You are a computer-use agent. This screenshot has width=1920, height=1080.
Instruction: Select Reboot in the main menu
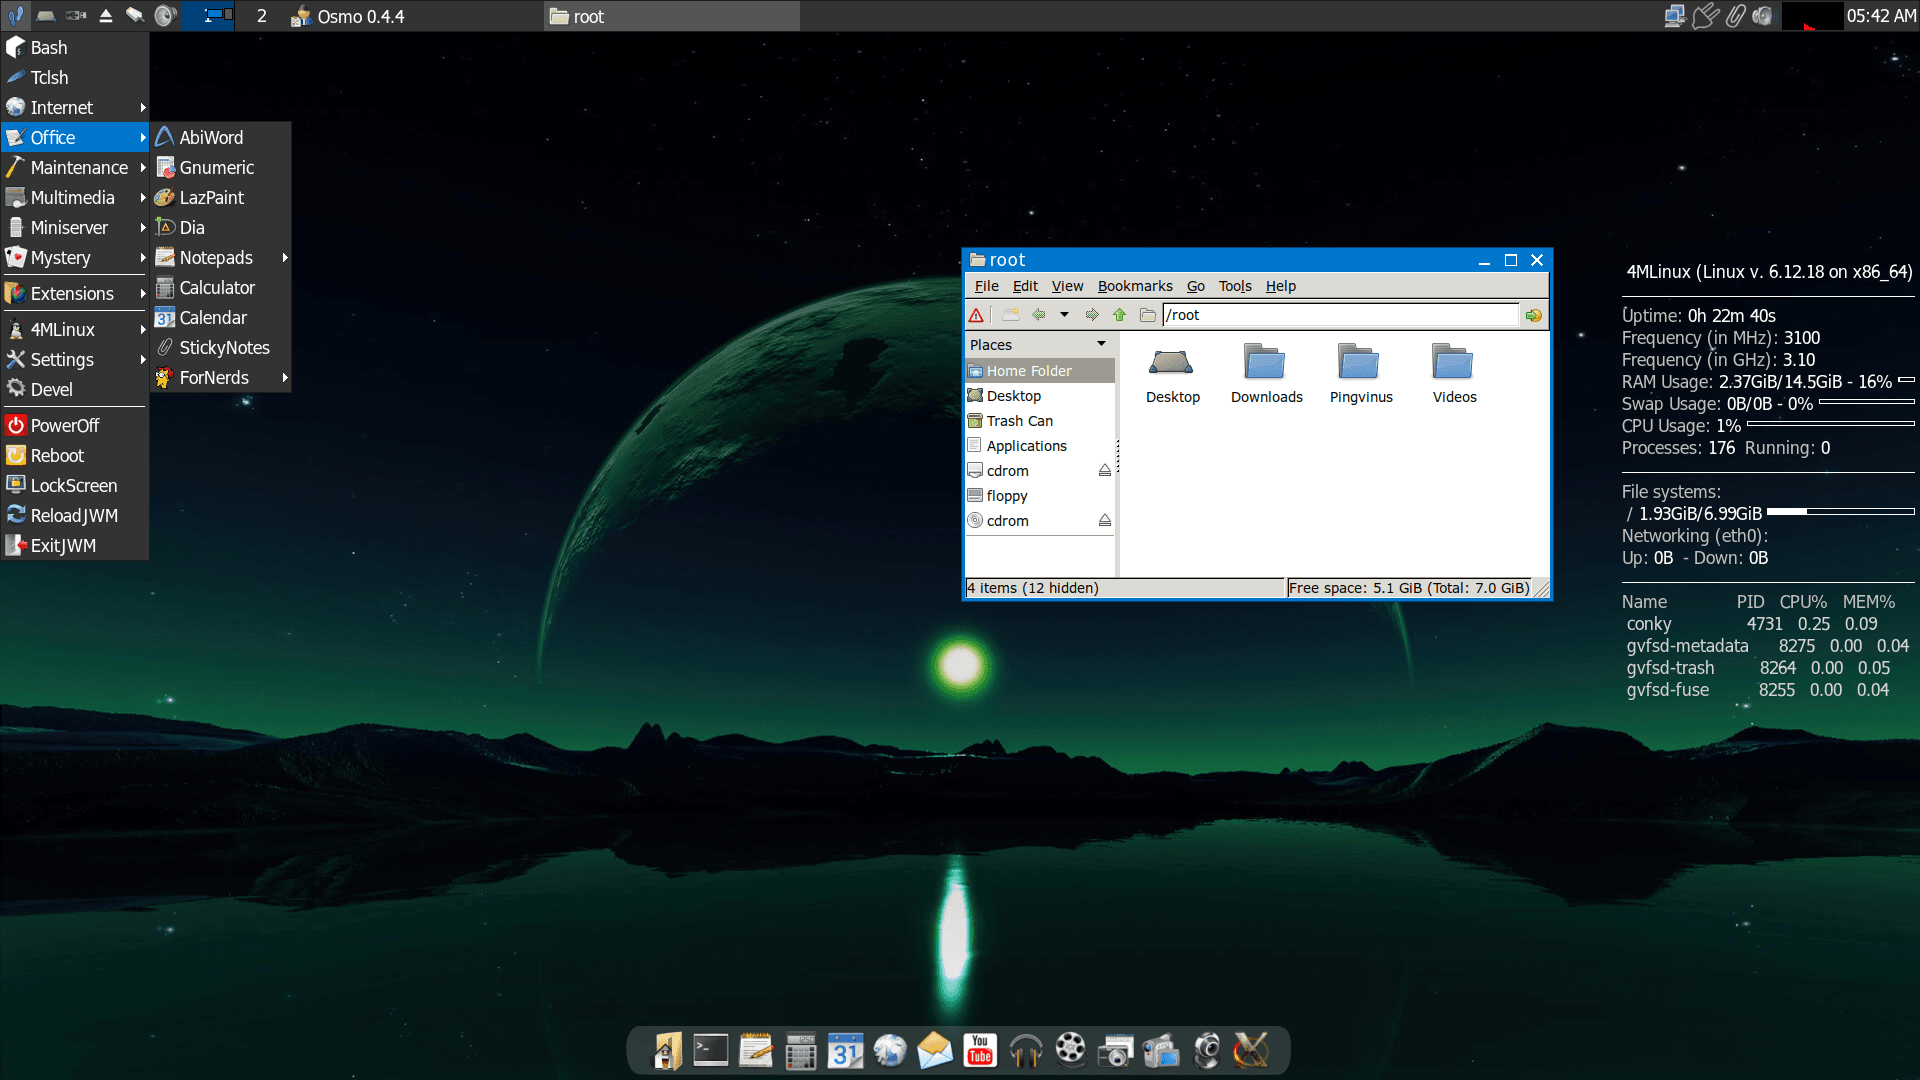[75, 455]
